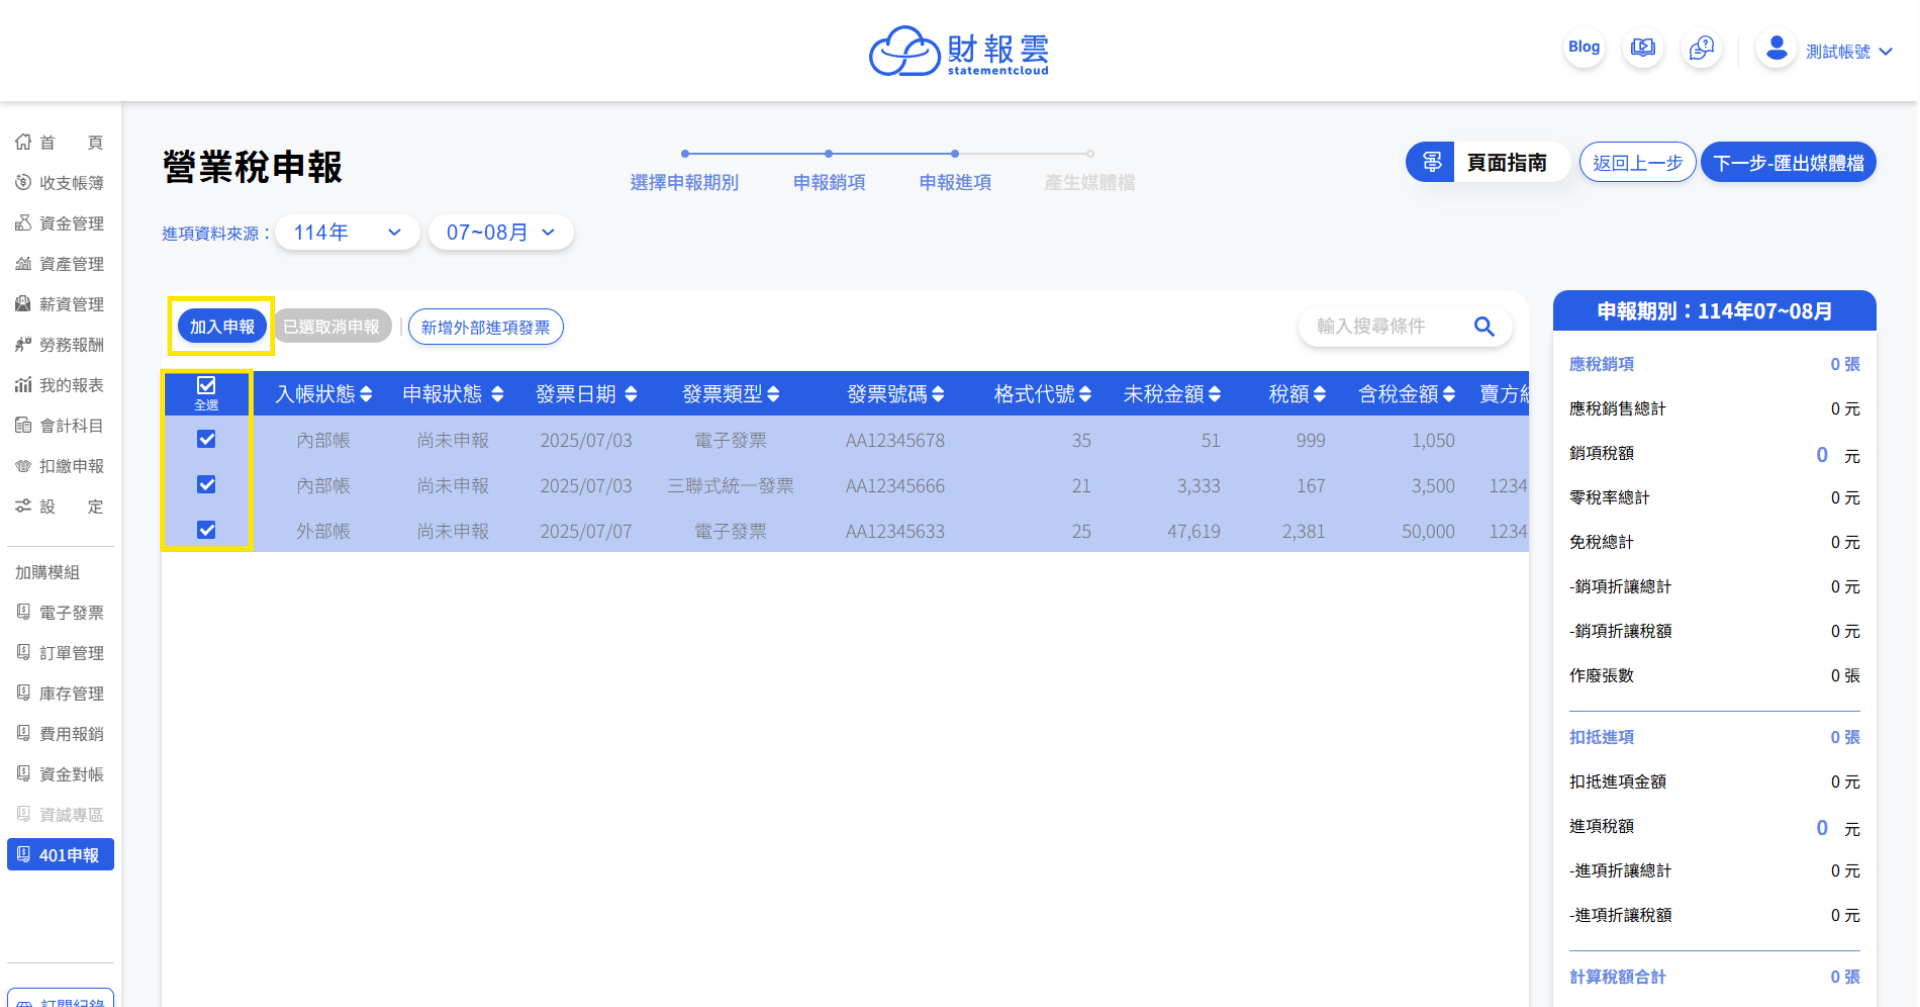Go to 首頁 in sidebar
This screenshot has height=1007, width=1920.
[x=60, y=142]
